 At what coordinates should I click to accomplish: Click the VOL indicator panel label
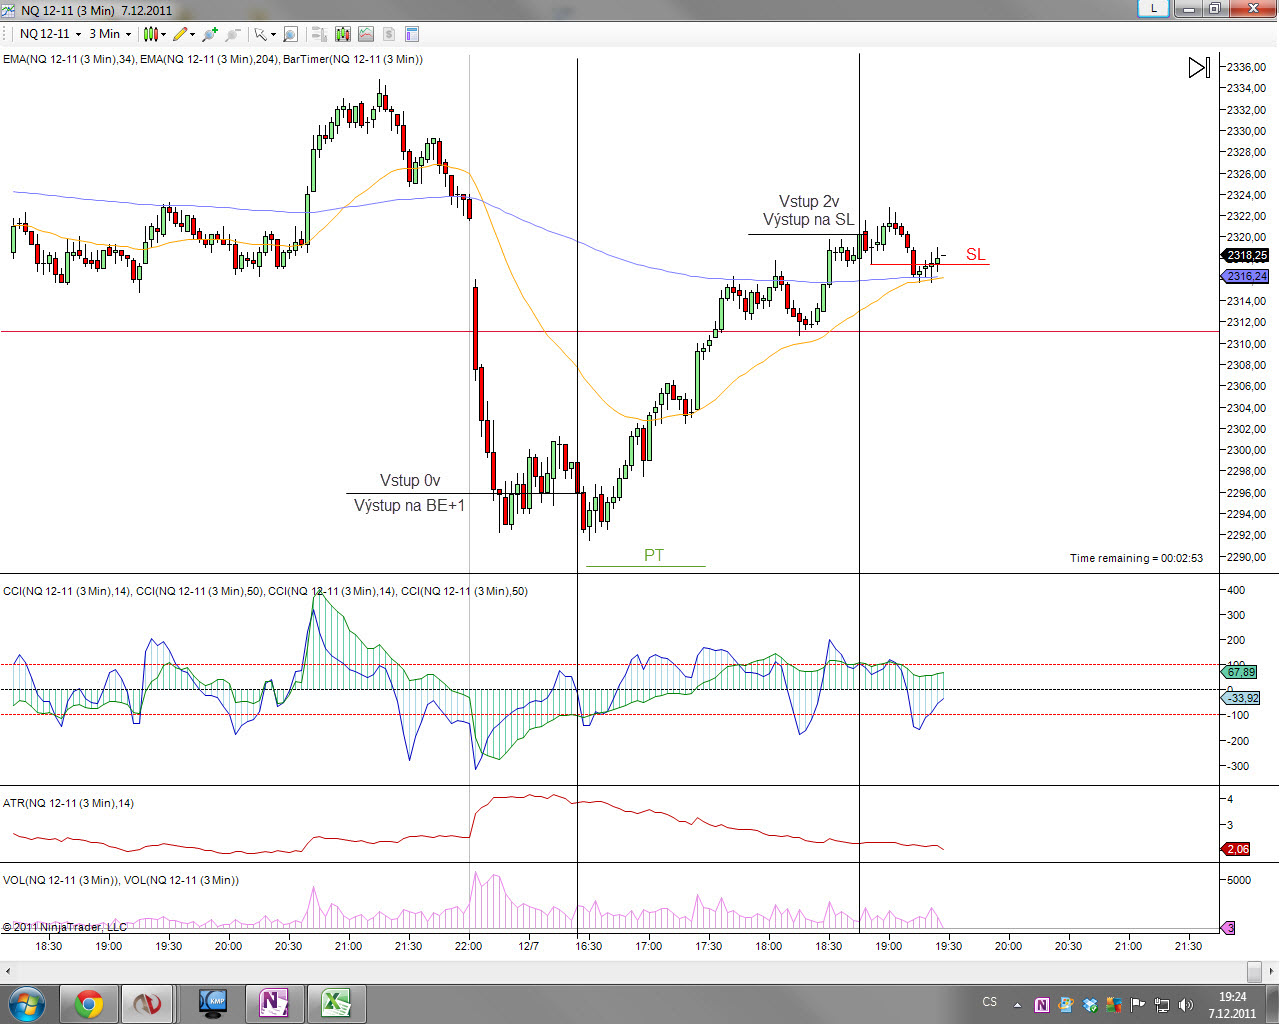(x=121, y=880)
